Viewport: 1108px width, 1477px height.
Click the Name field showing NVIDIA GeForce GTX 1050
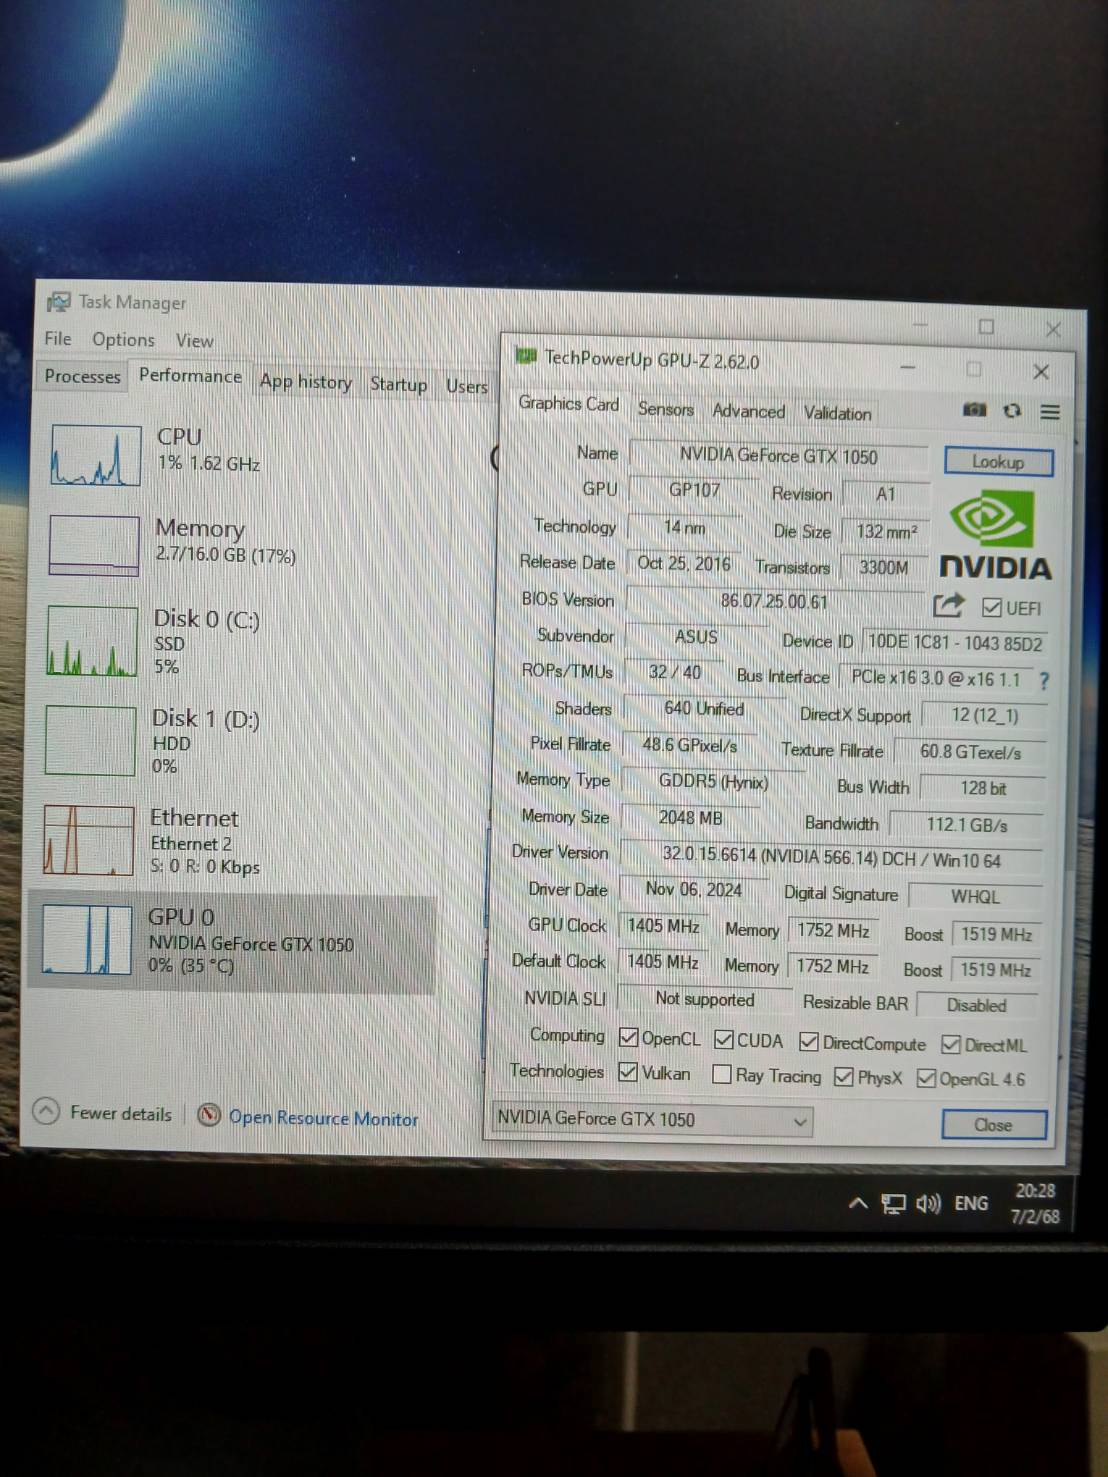[x=778, y=456]
